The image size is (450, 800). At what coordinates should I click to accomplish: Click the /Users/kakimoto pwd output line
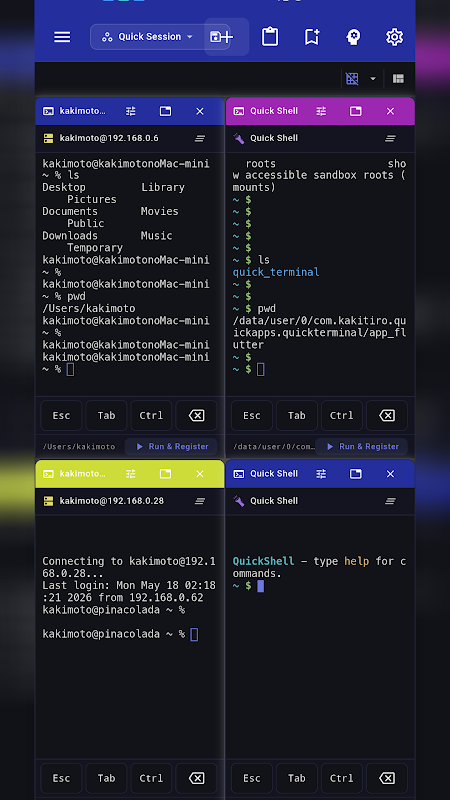[x=89, y=309]
